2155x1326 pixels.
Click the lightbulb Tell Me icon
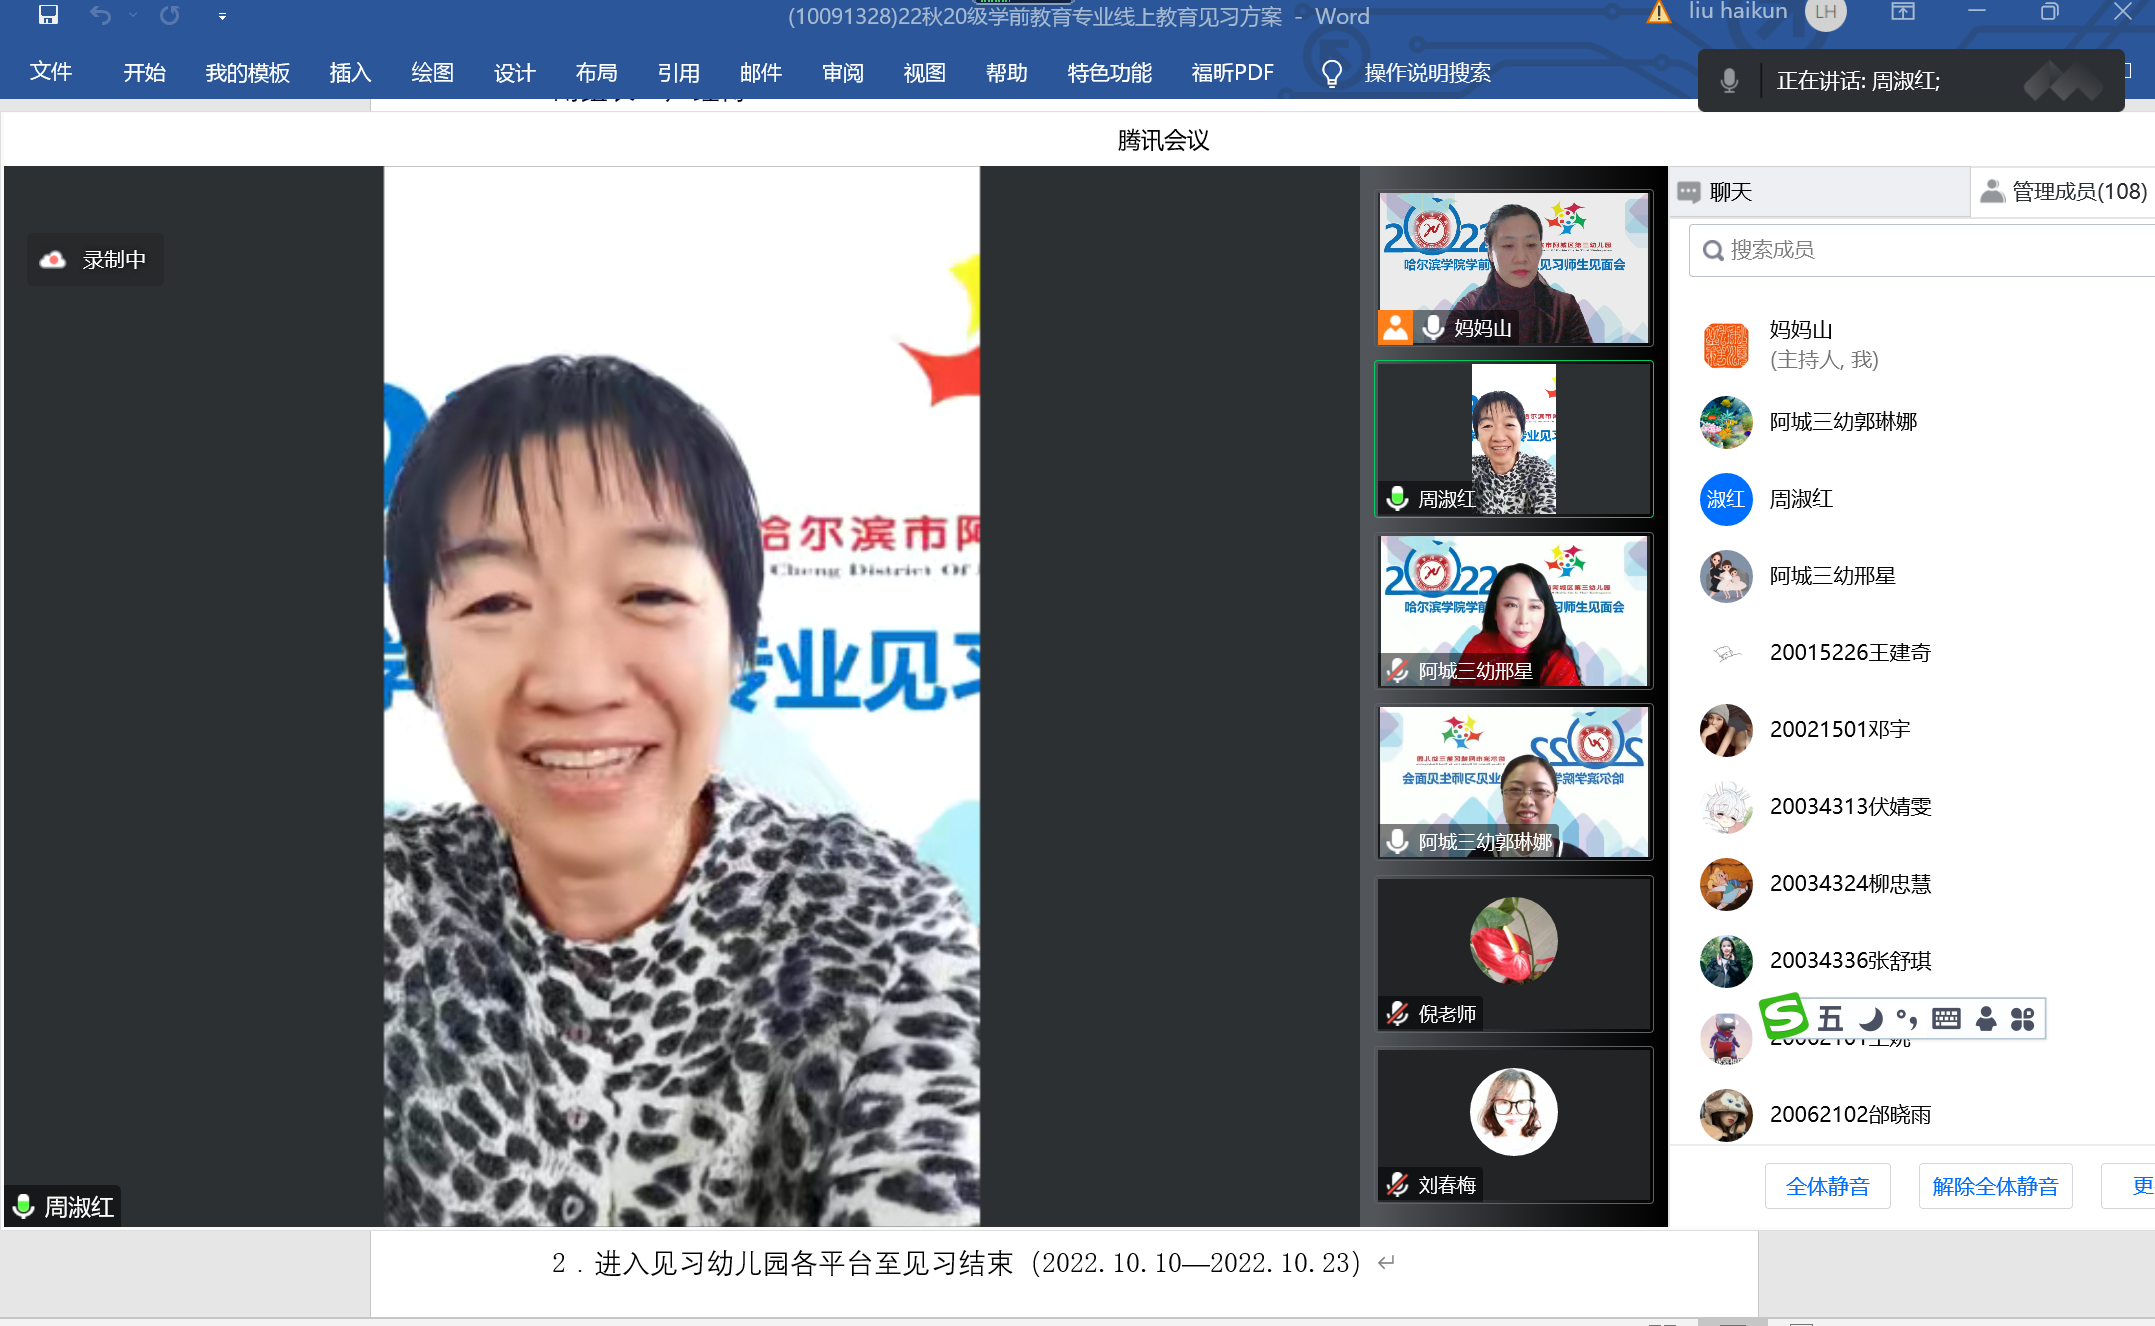click(1332, 73)
